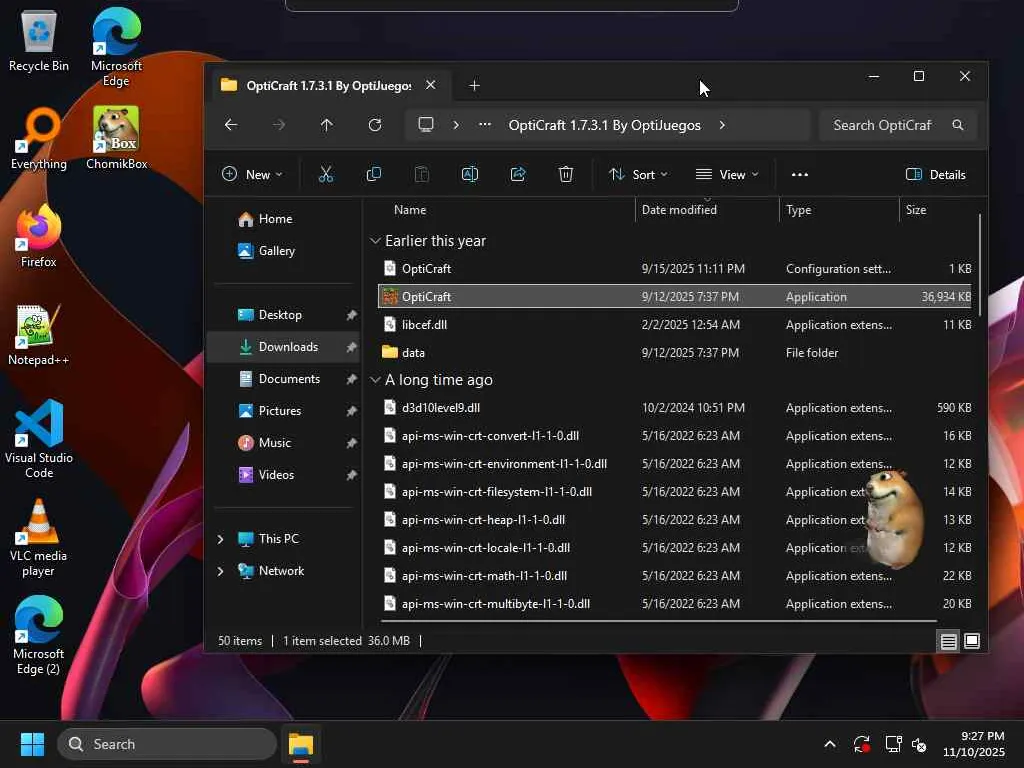Go forward with the right arrow
The width and height of the screenshot is (1024, 768).
coord(279,125)
